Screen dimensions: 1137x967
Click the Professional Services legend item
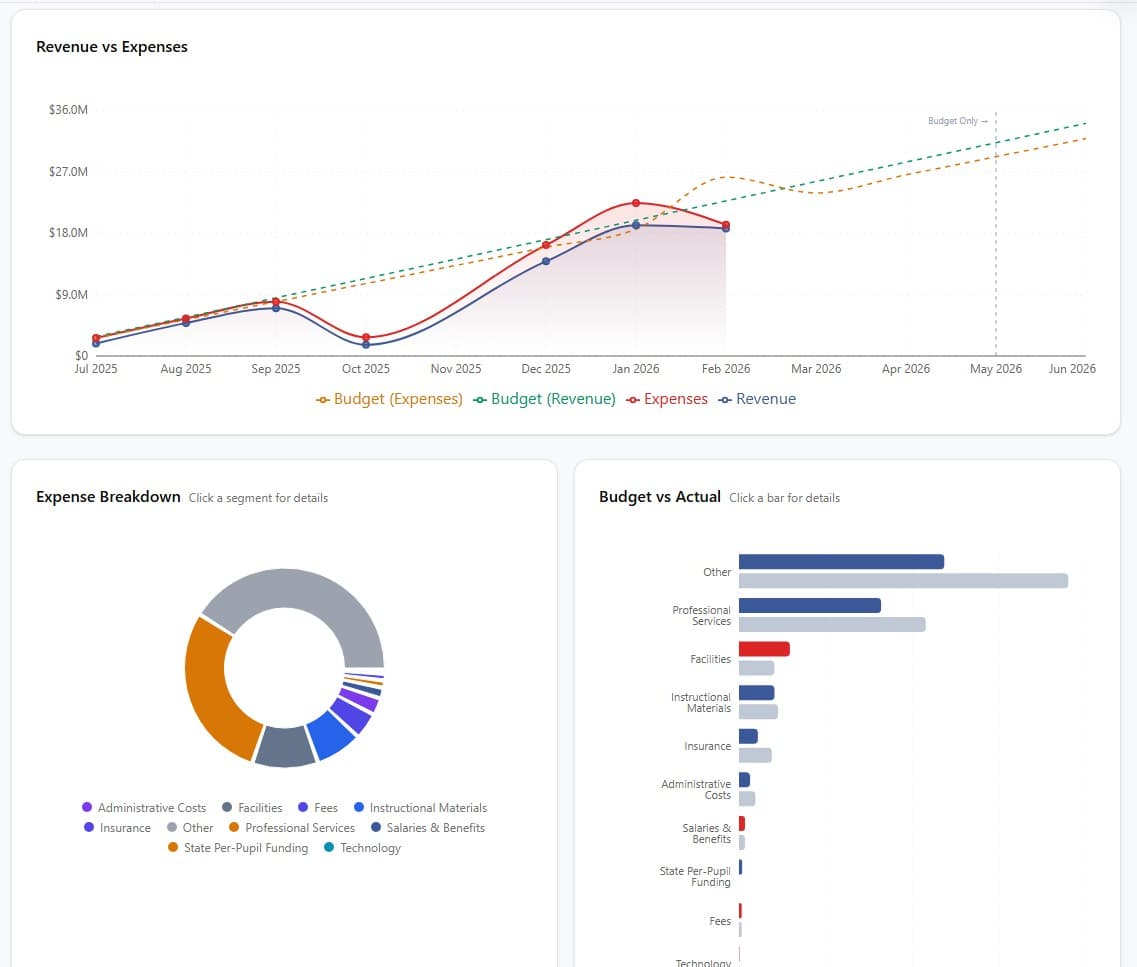(292, 828)
